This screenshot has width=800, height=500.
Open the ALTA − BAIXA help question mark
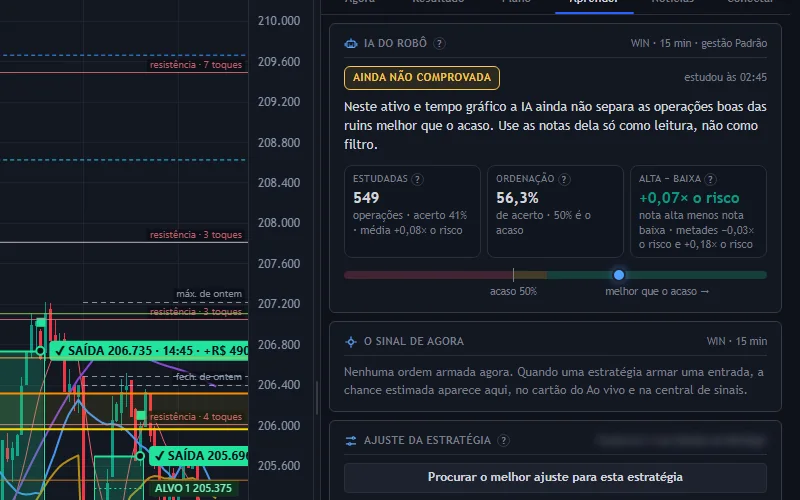click(710, 179)
